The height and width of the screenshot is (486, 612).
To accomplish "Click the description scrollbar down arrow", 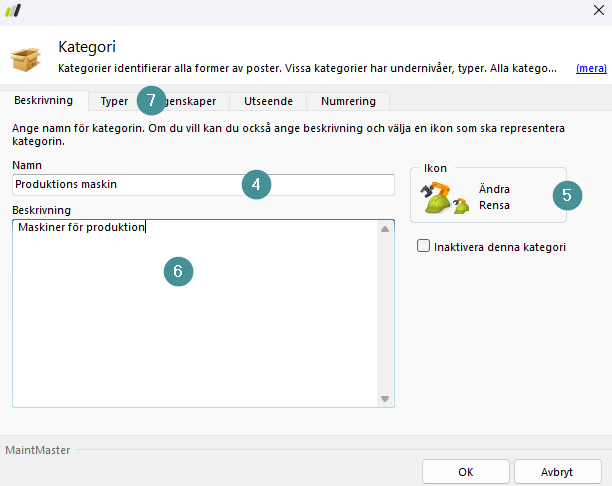I will (385, 399).
